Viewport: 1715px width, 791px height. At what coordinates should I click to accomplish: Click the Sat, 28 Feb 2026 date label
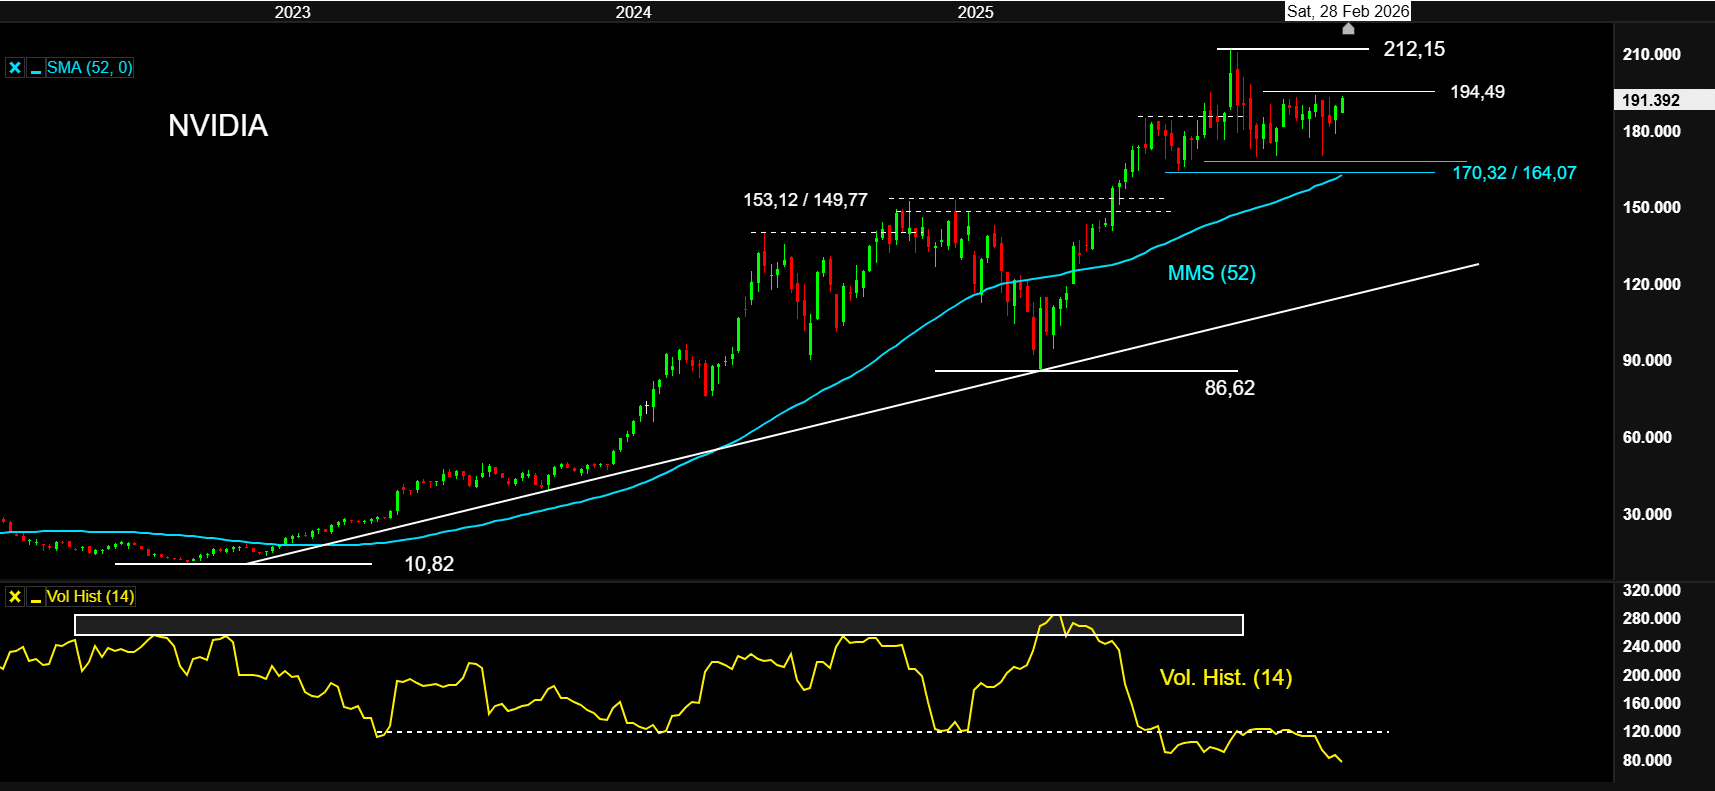click(x=1347, y=11)
